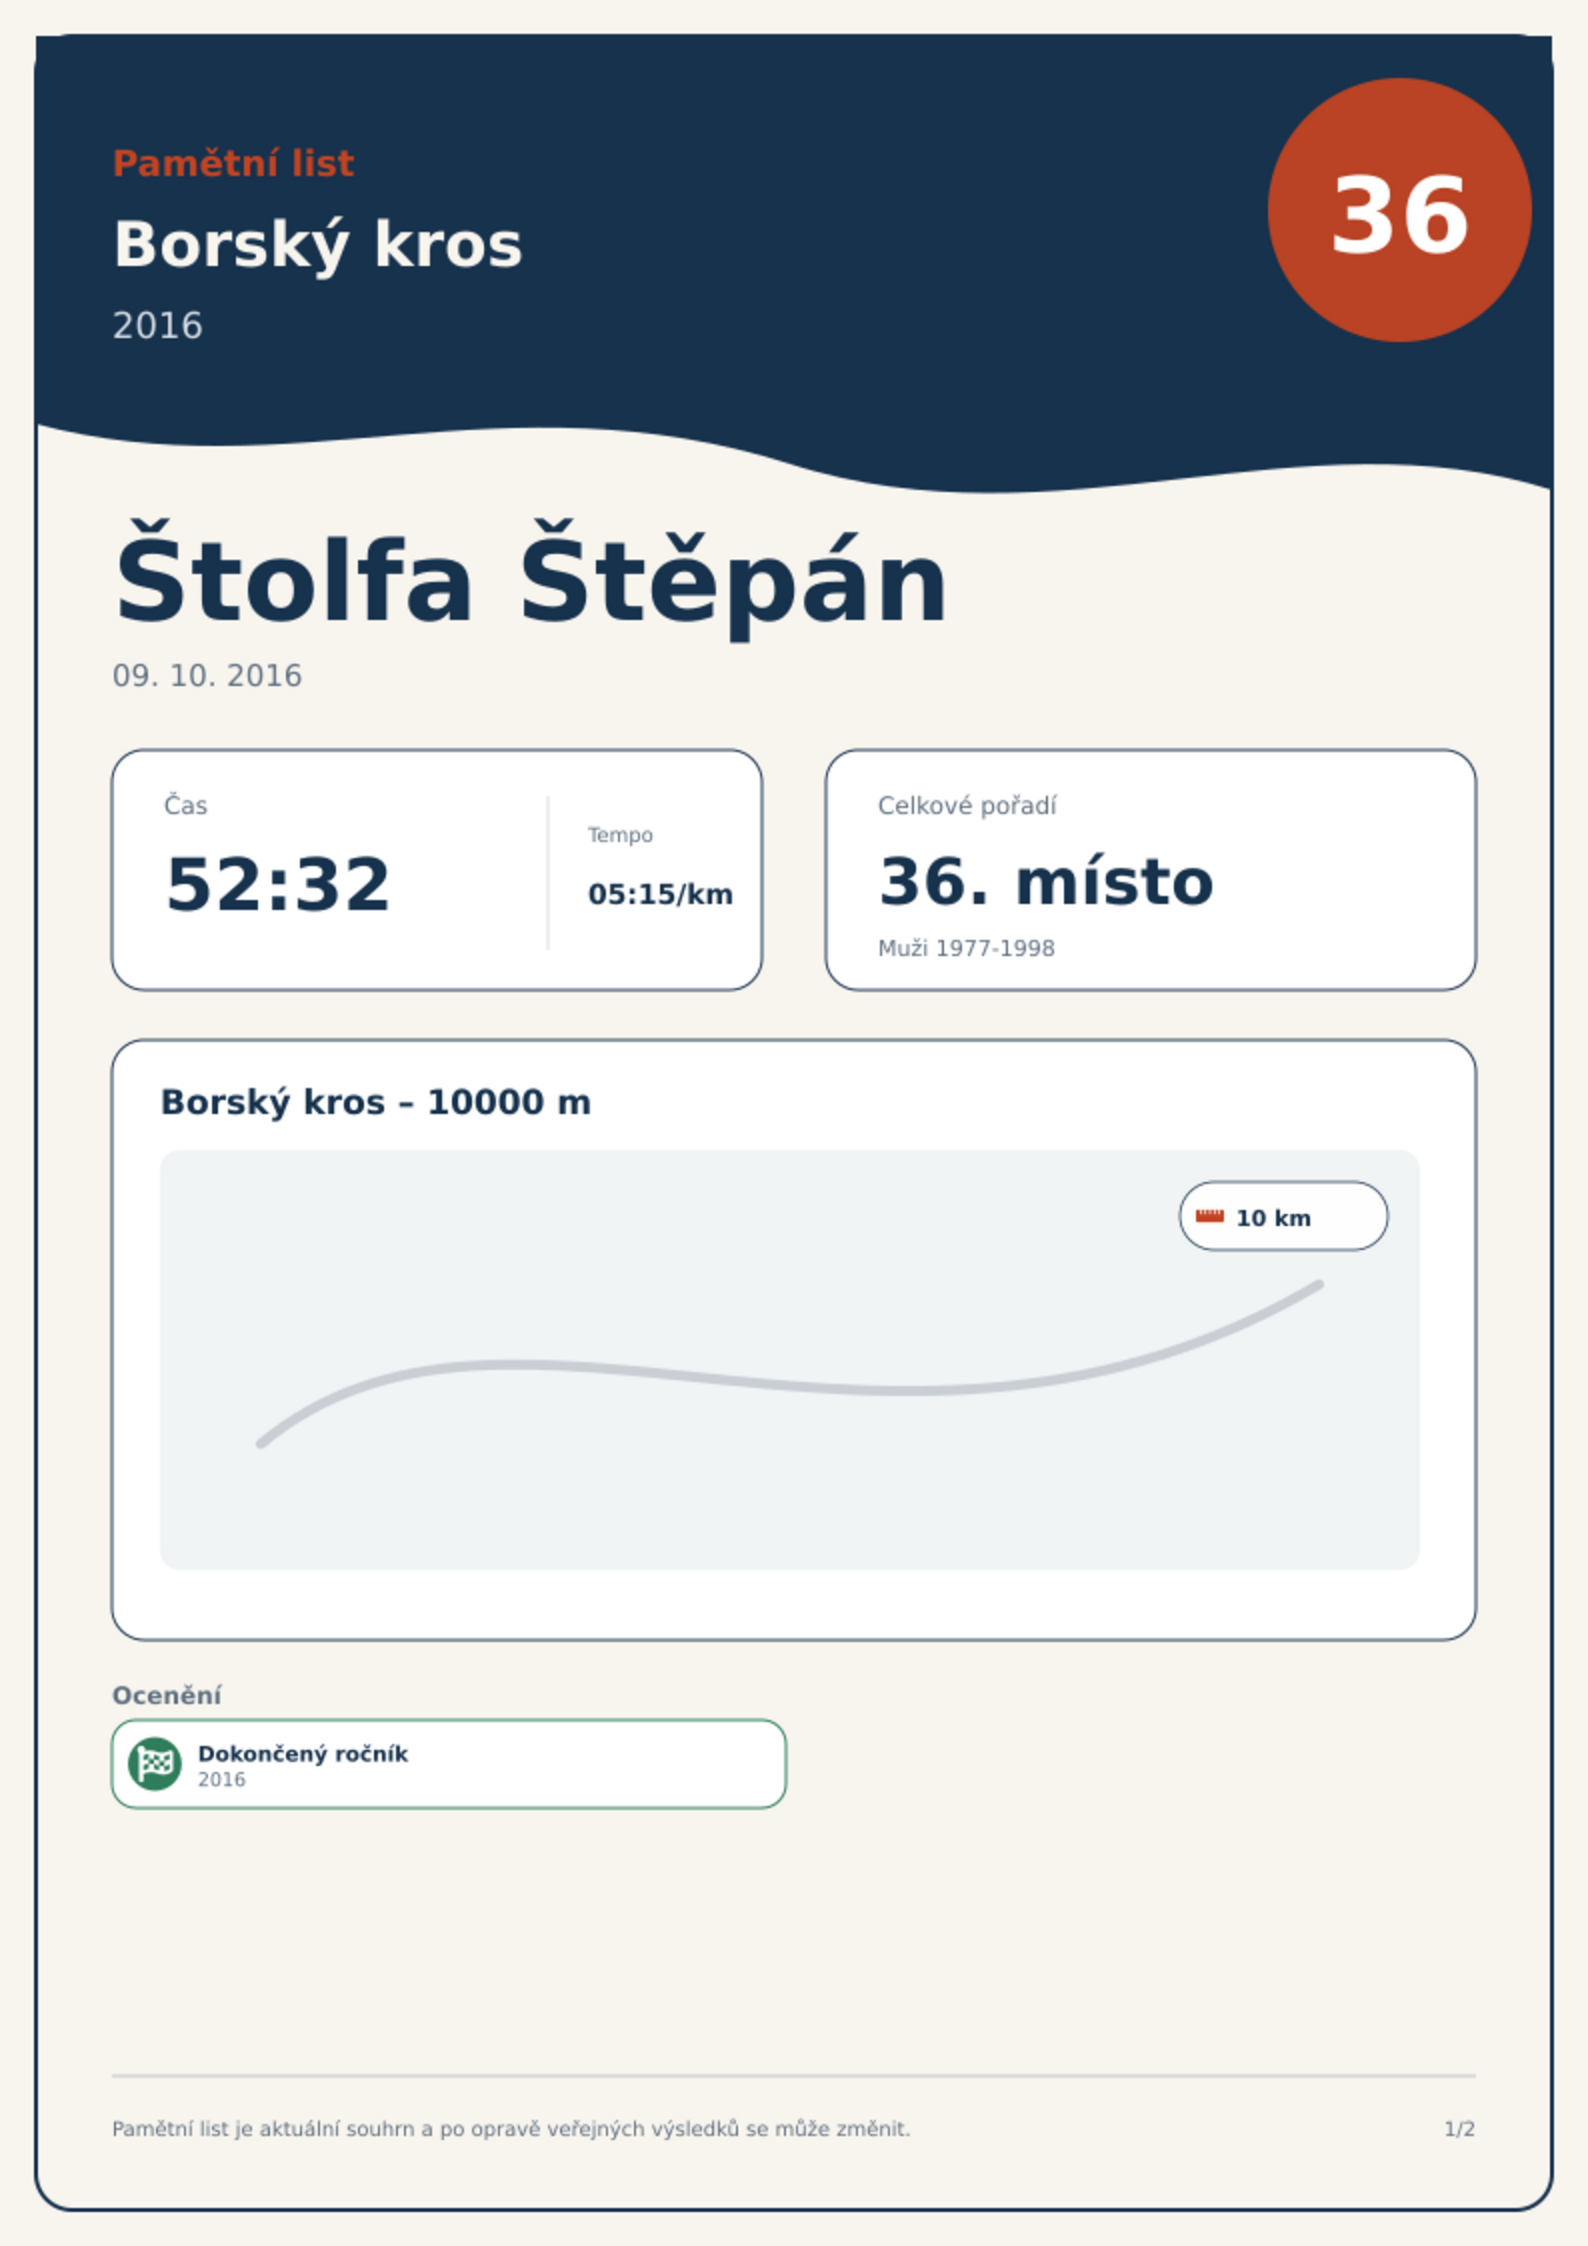Click the Muži 1977-1998 category label
Image resolution: width=1588 pixels, height=2246 pixels.
click(966, 948)
